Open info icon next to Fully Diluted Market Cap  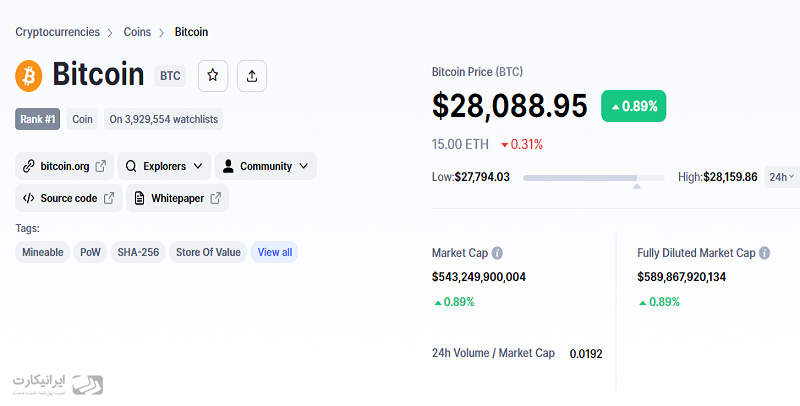pos(764,253)
